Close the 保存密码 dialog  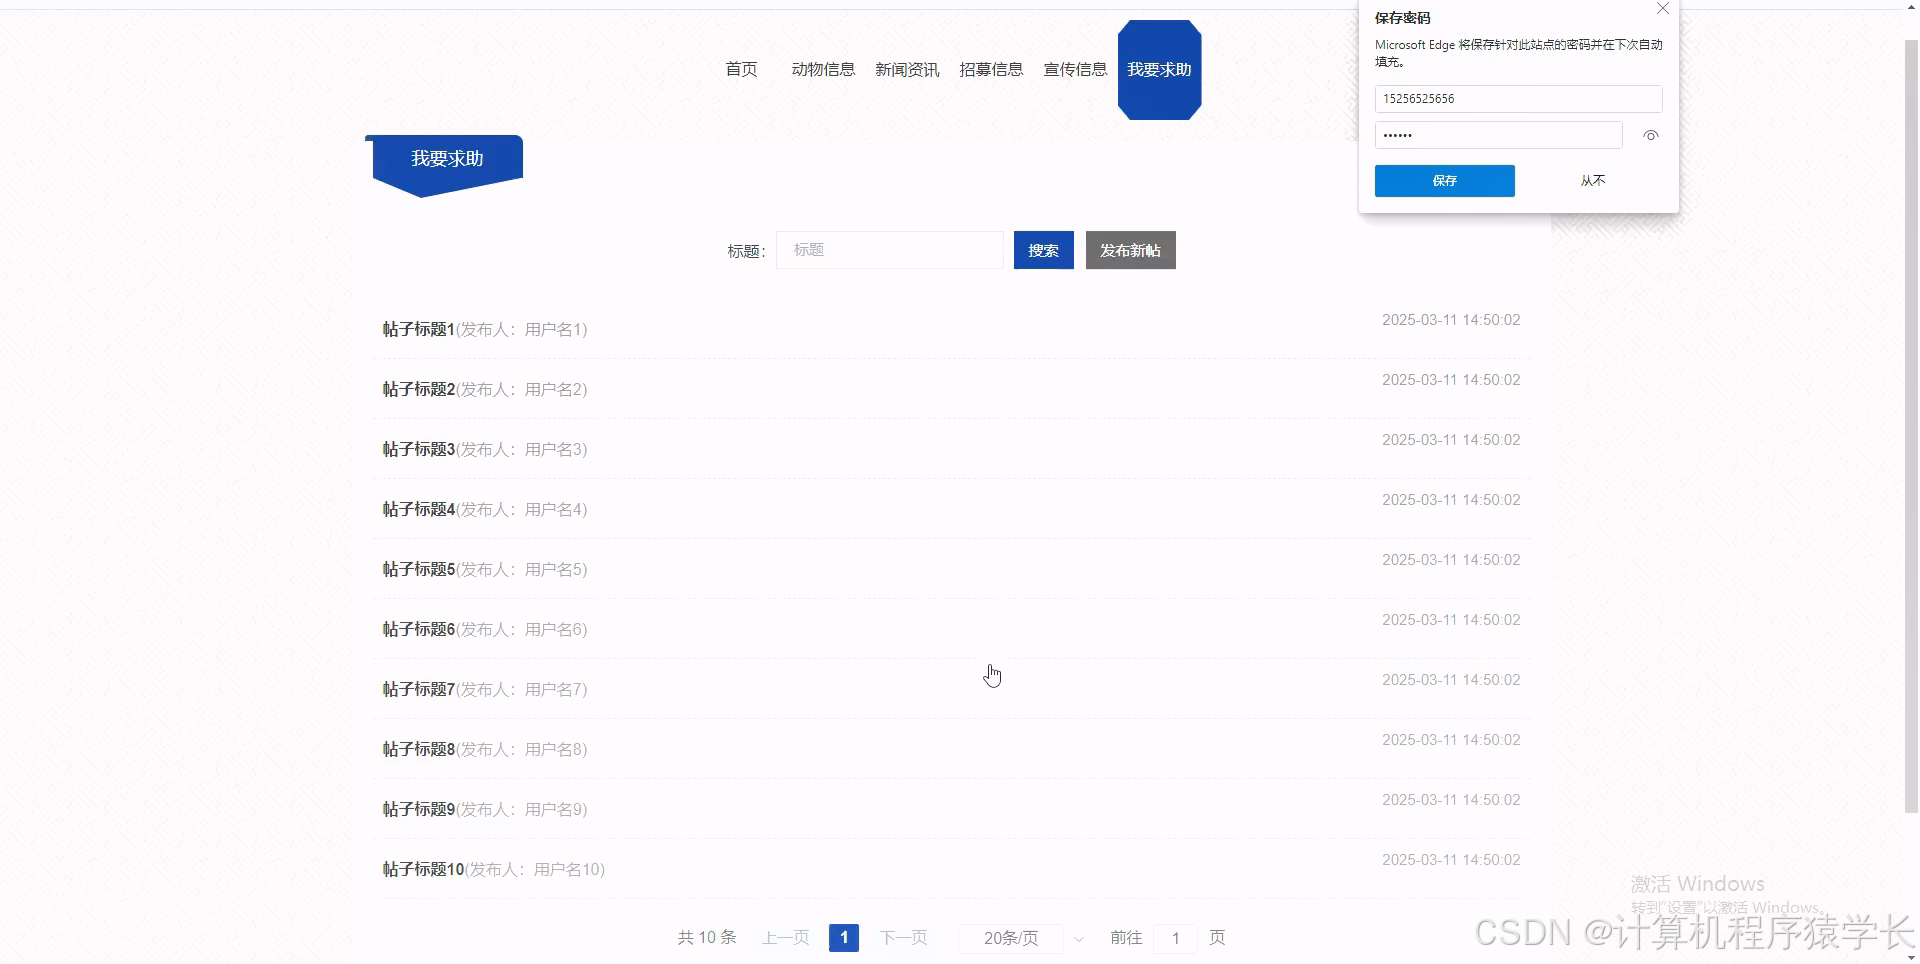pos(1663,9)
